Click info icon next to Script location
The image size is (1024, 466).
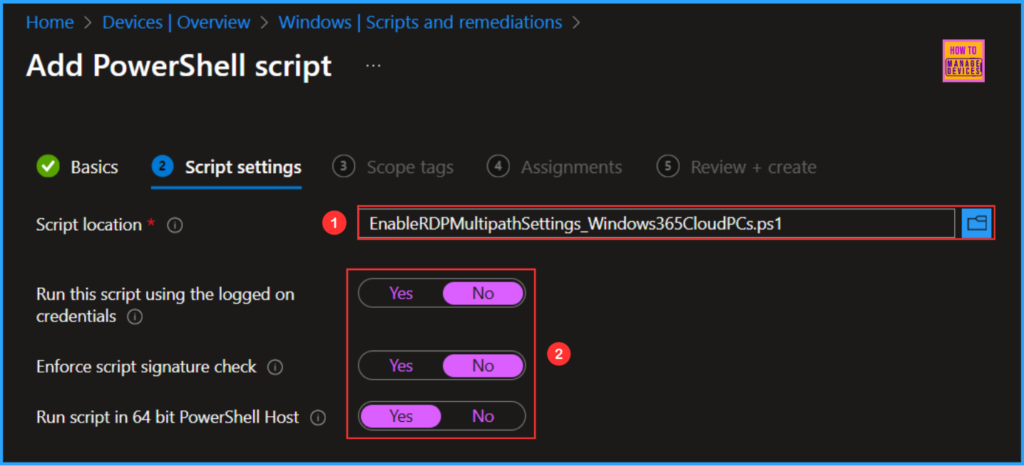175,226
